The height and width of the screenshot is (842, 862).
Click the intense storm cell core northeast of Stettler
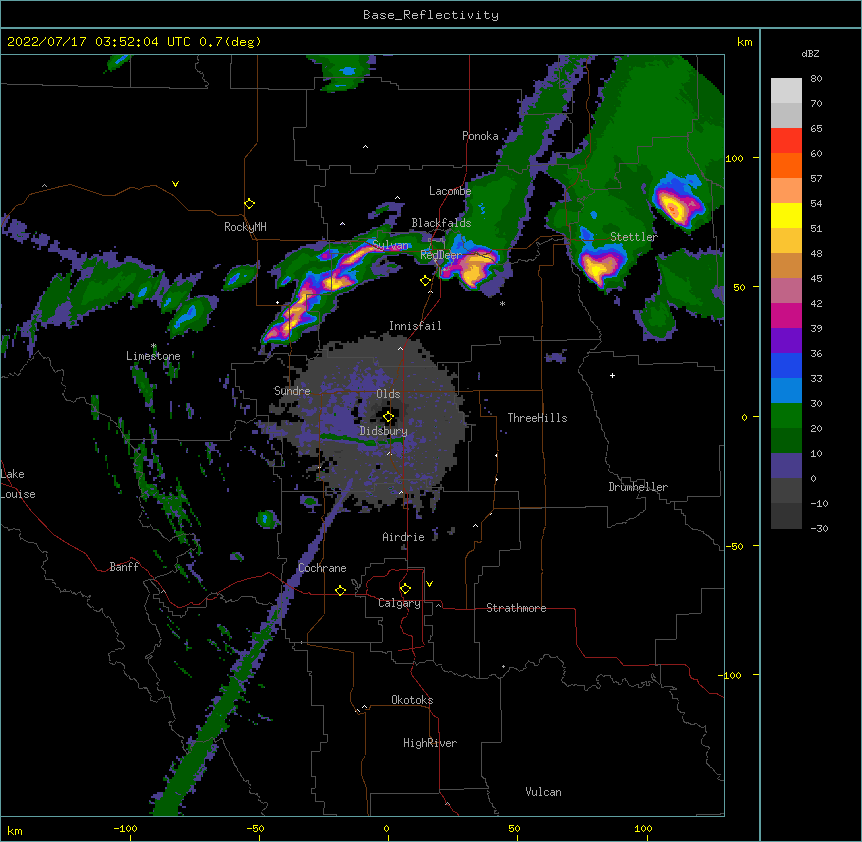[x=673, y=207]
